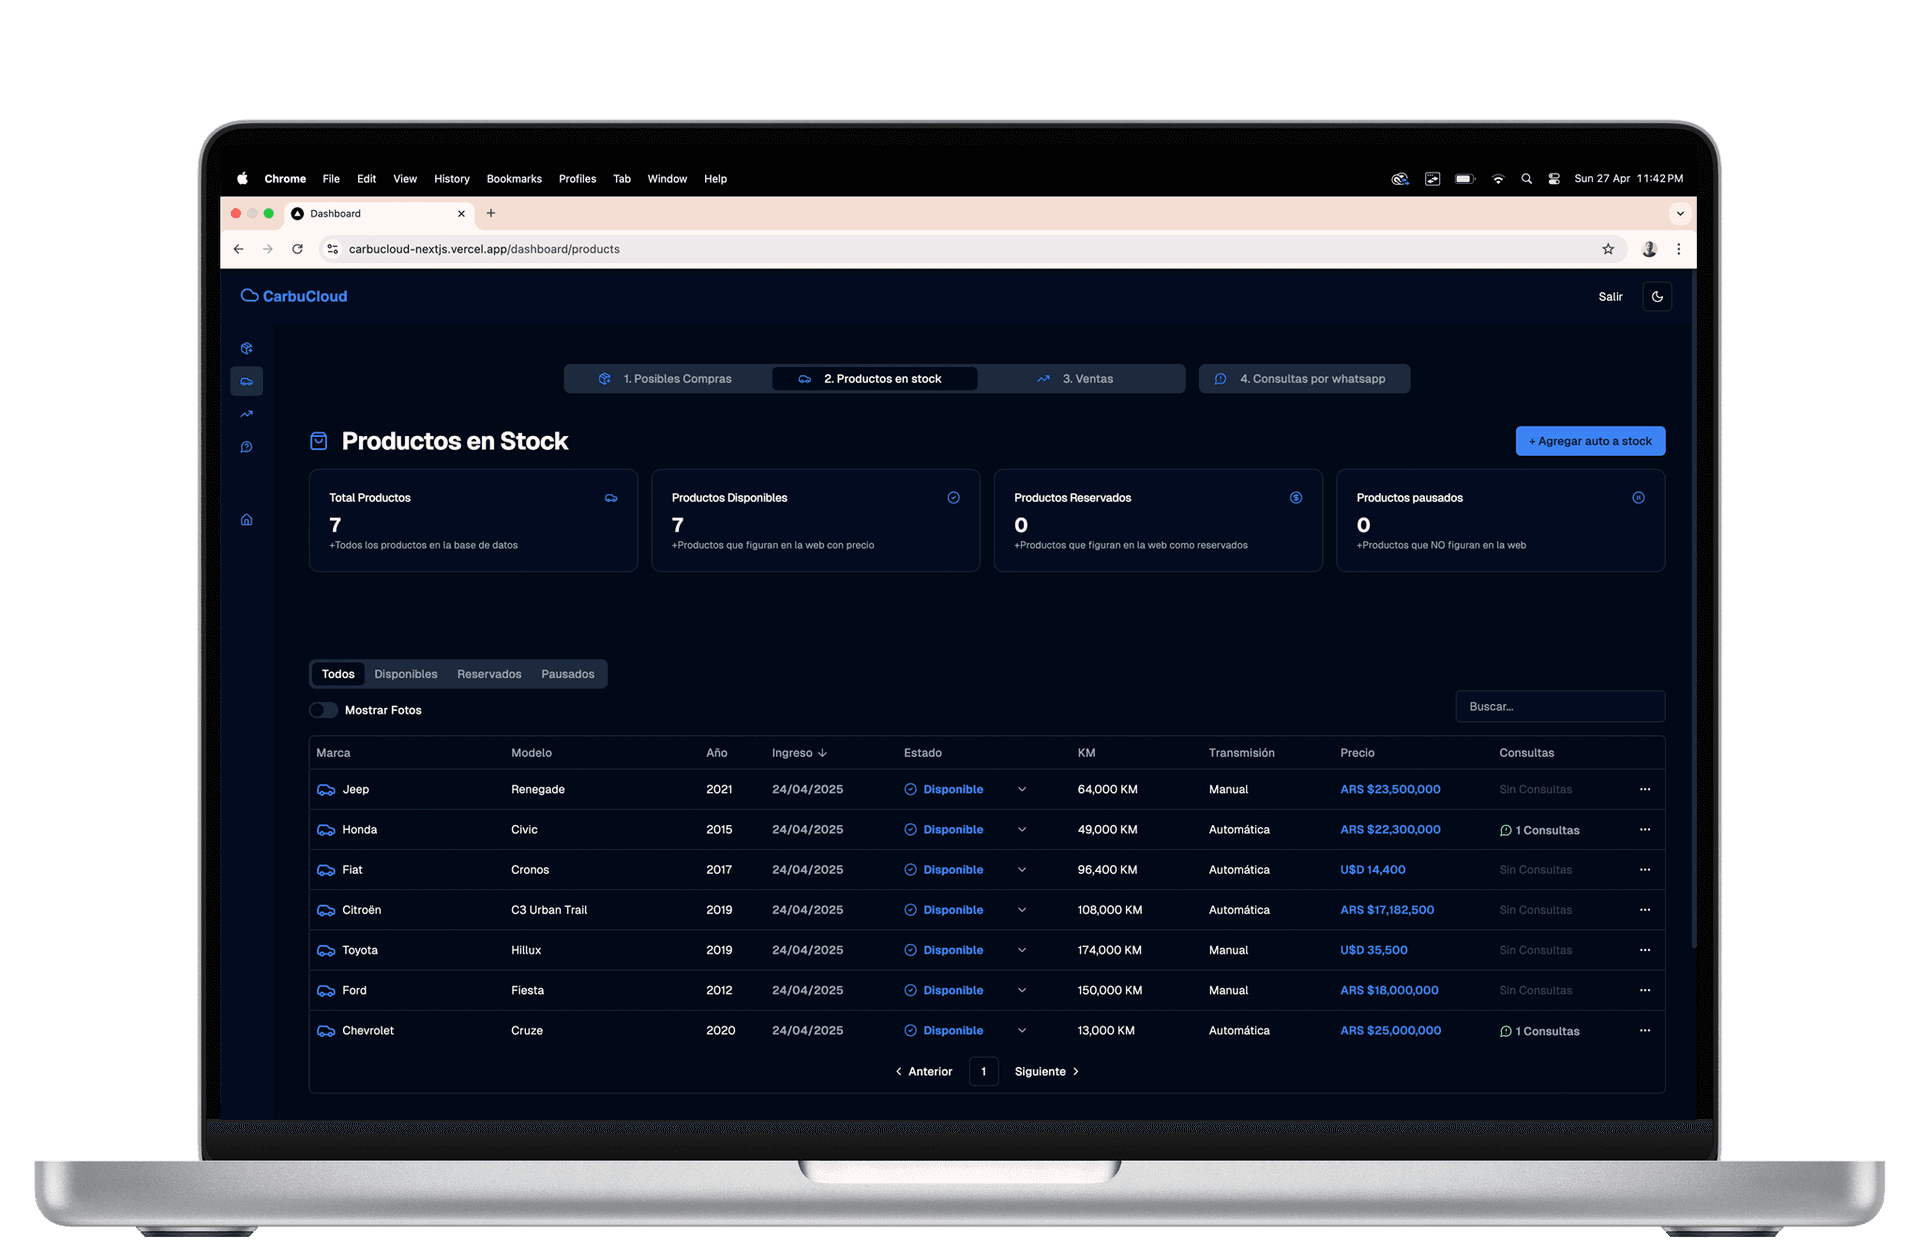Enable the Mostrar Fotos switch
This screenshot has width=1920, height=1248.
(323, 710)
